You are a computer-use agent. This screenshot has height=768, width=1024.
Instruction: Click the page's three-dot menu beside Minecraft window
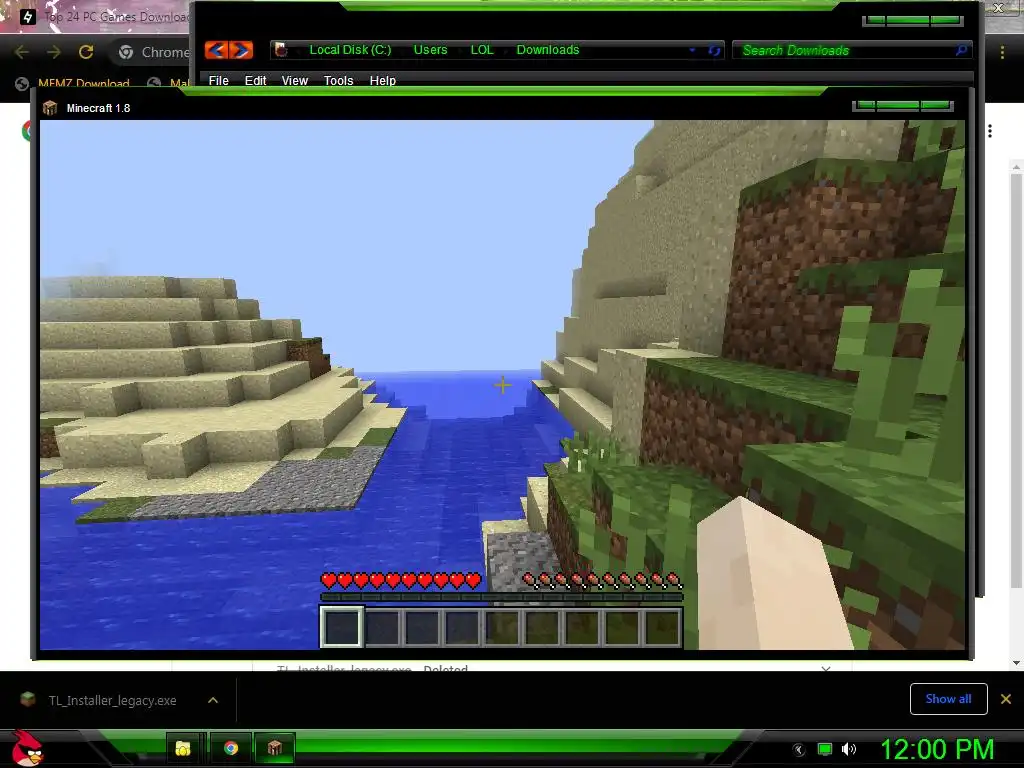point(990,131)
